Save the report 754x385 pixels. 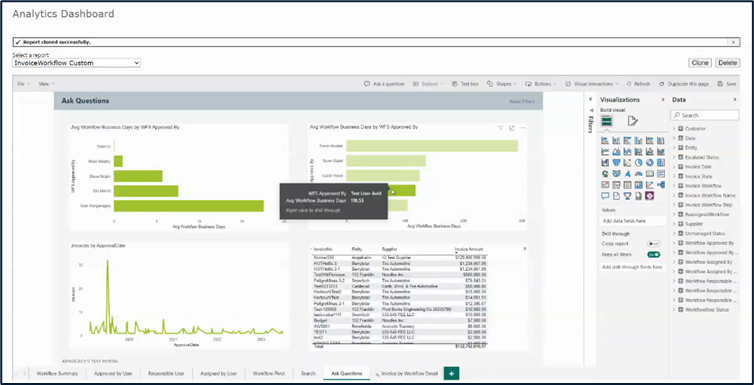click(727, 84)
